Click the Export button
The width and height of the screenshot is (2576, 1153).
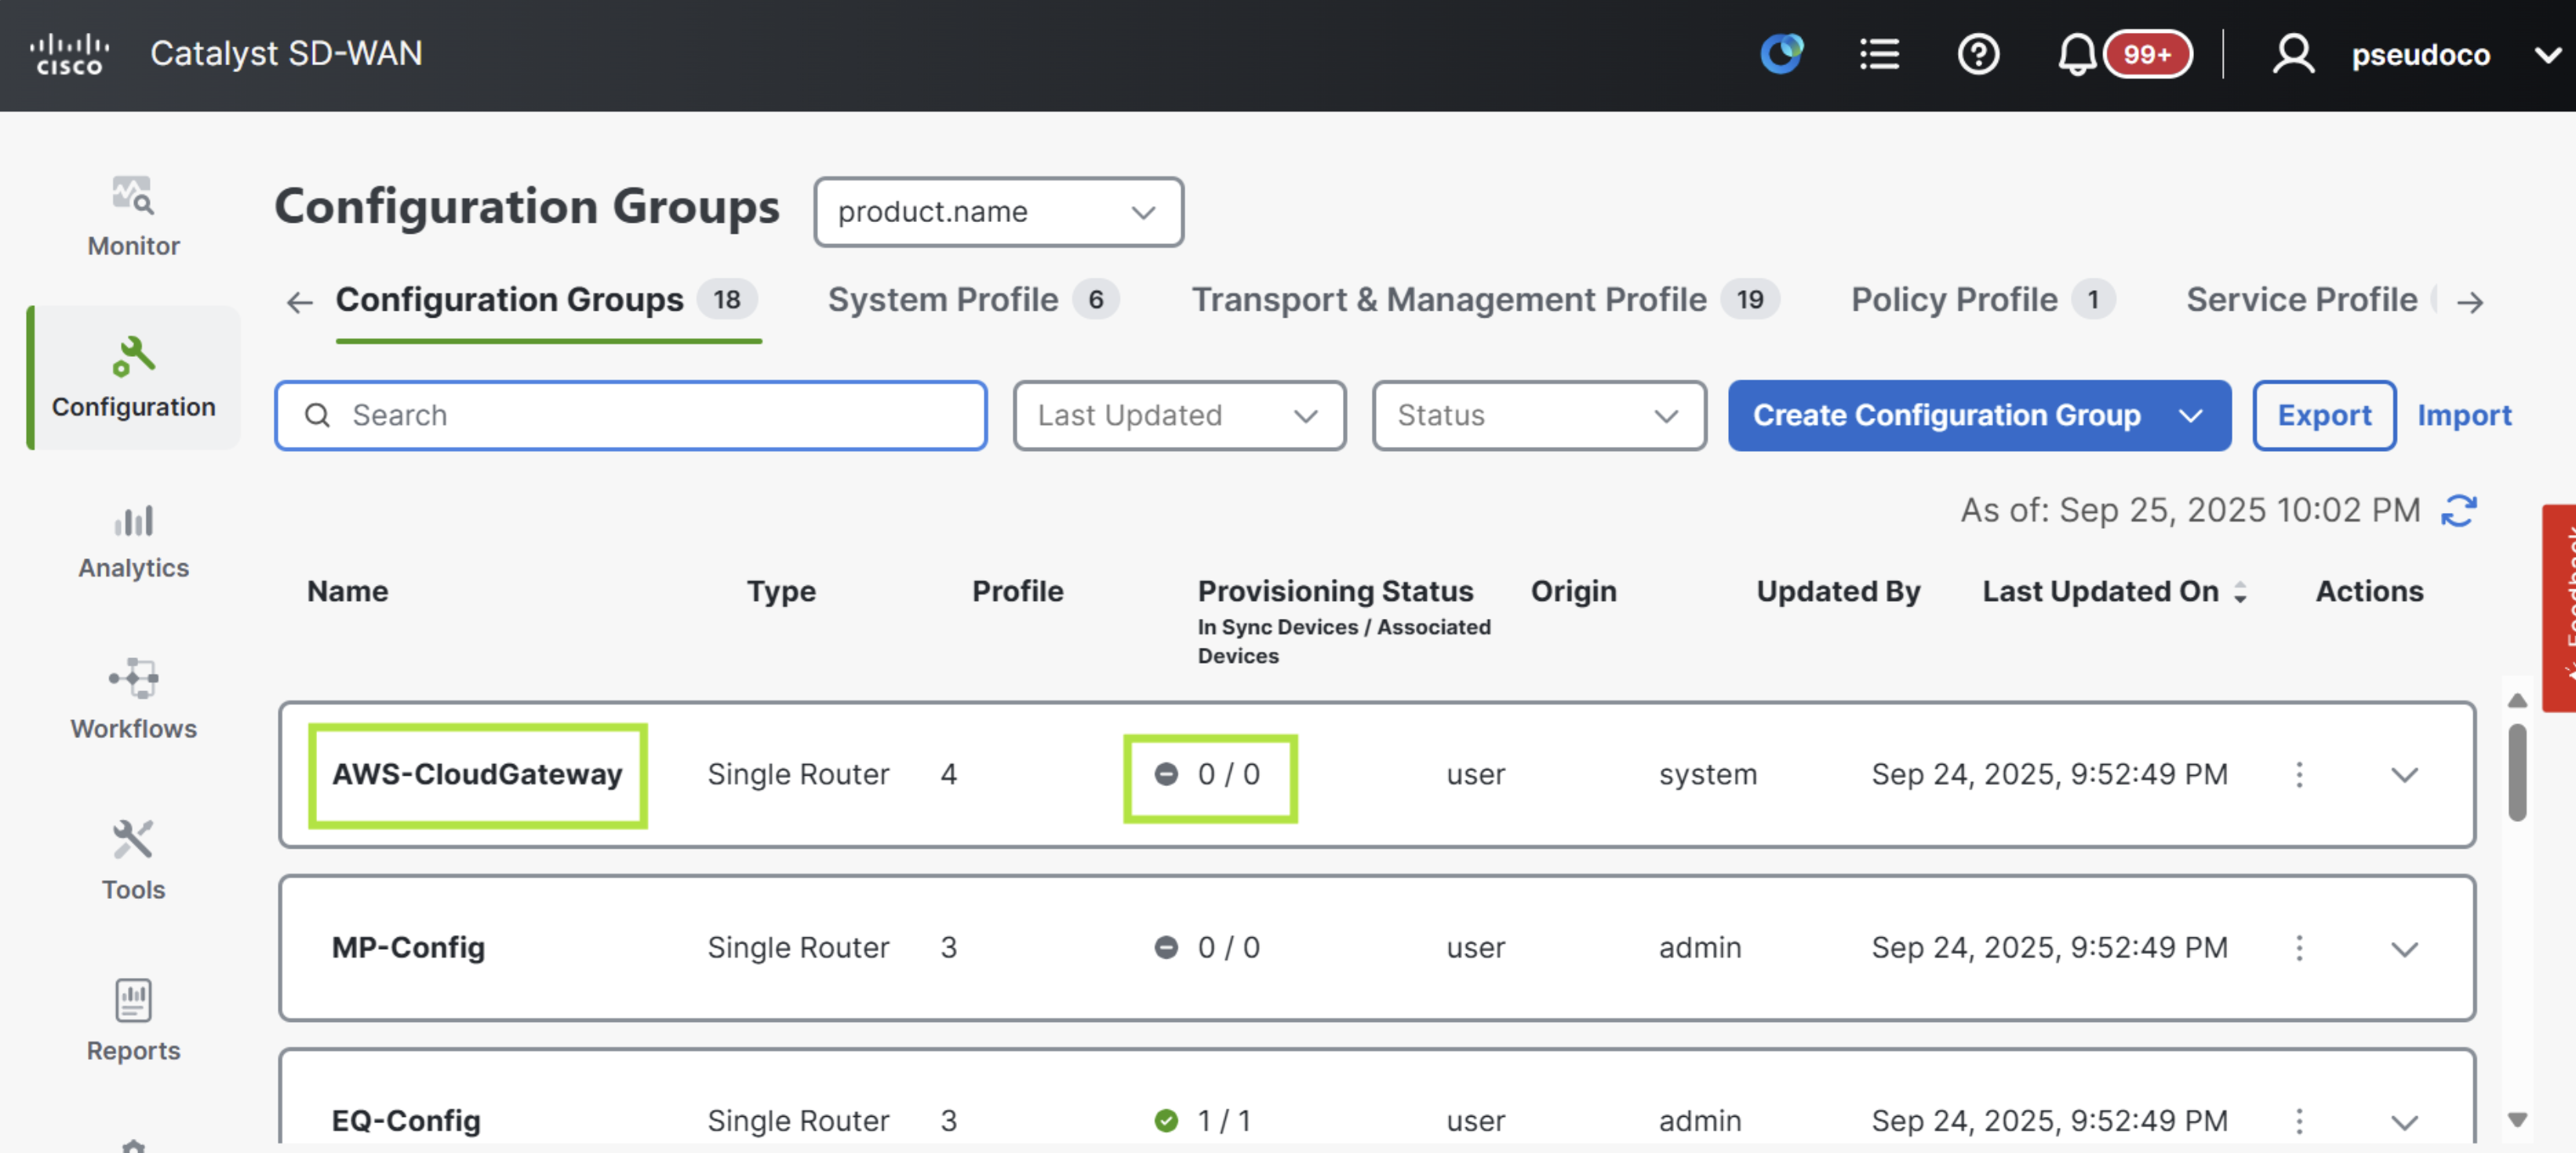point(2323,415)
